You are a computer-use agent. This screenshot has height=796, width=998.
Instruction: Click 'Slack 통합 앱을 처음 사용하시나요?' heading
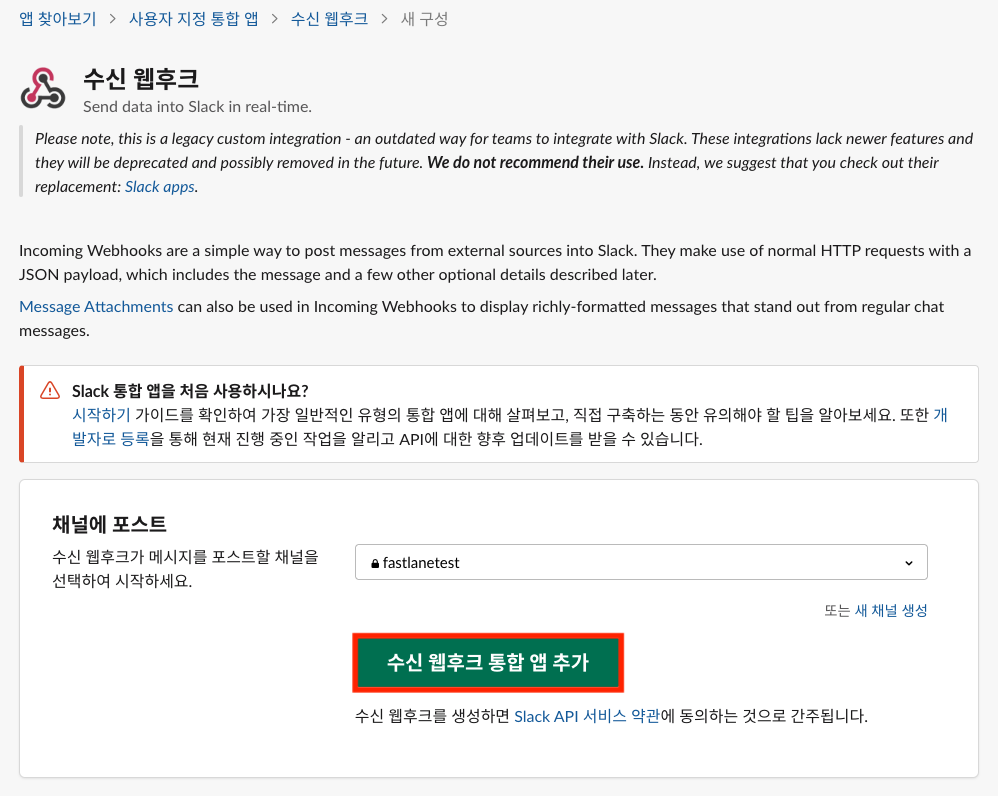190,391
